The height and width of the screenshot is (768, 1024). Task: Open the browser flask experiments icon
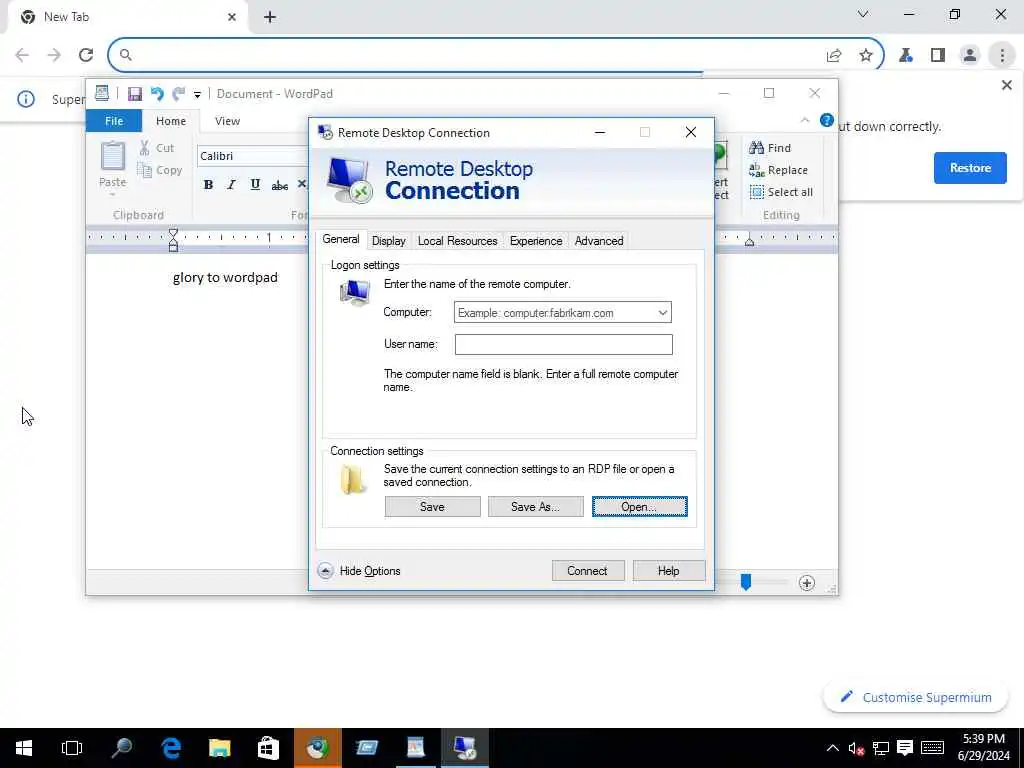point(906,56)
